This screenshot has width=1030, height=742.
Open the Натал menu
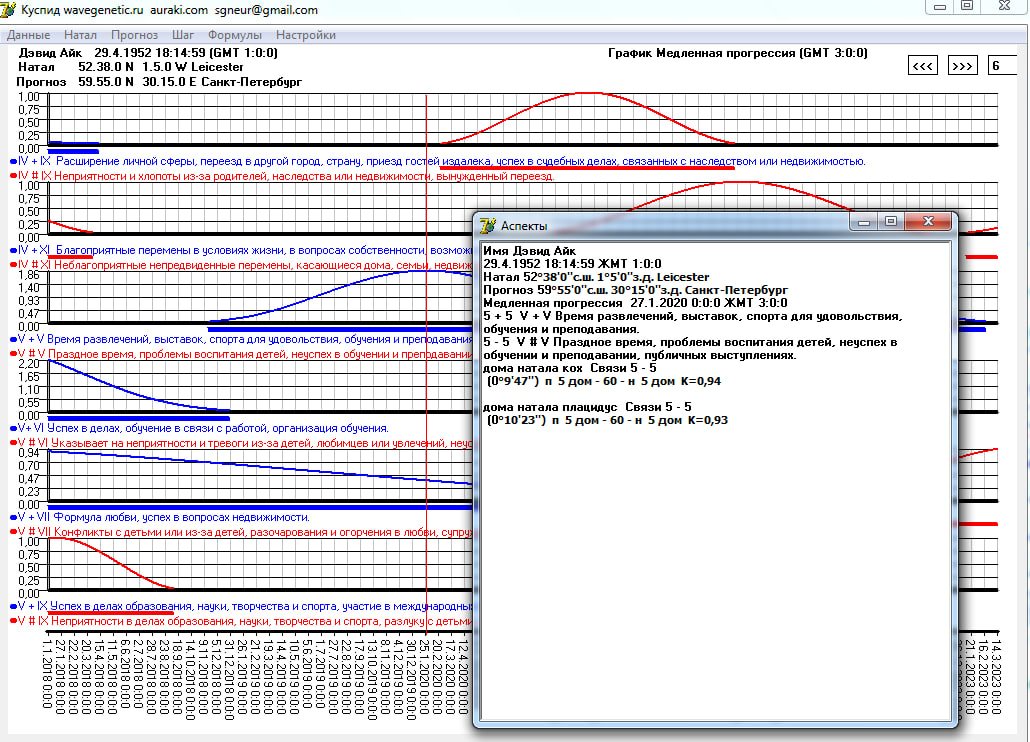coord(80,35)
